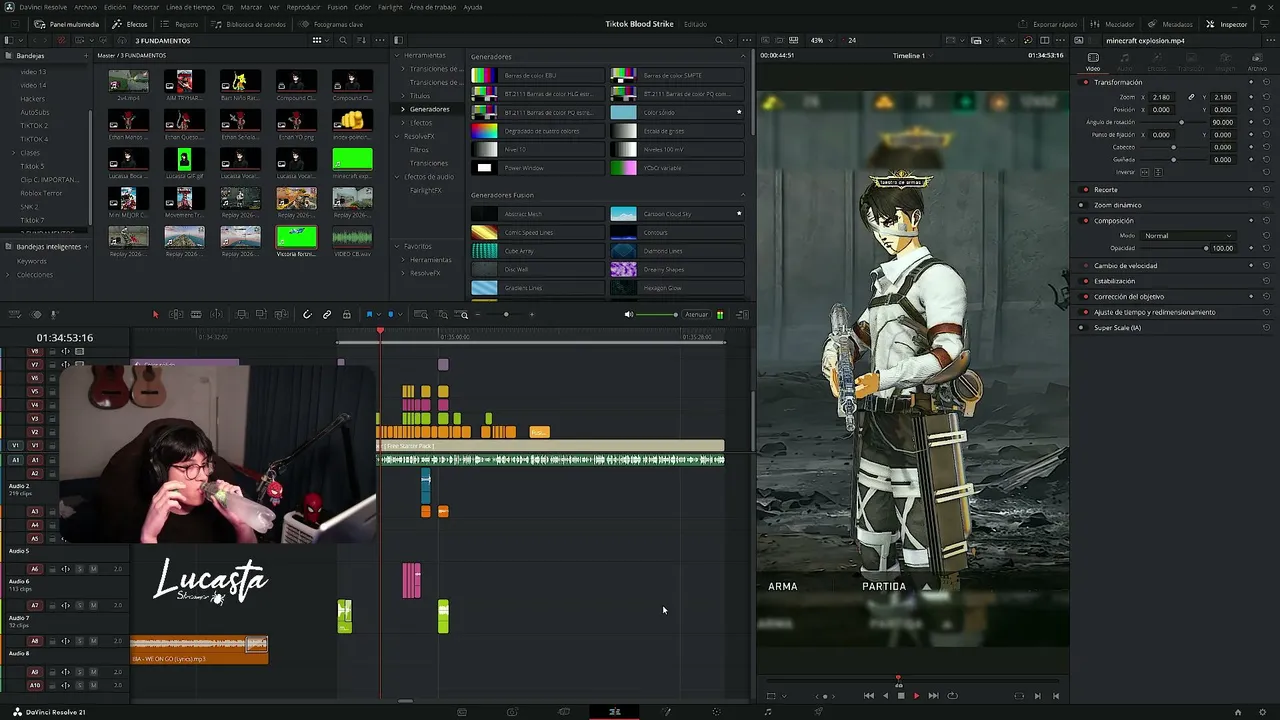The image size is (1280, 720).
Task: Toggle linked selection chain icon
Action: [327, 315]
